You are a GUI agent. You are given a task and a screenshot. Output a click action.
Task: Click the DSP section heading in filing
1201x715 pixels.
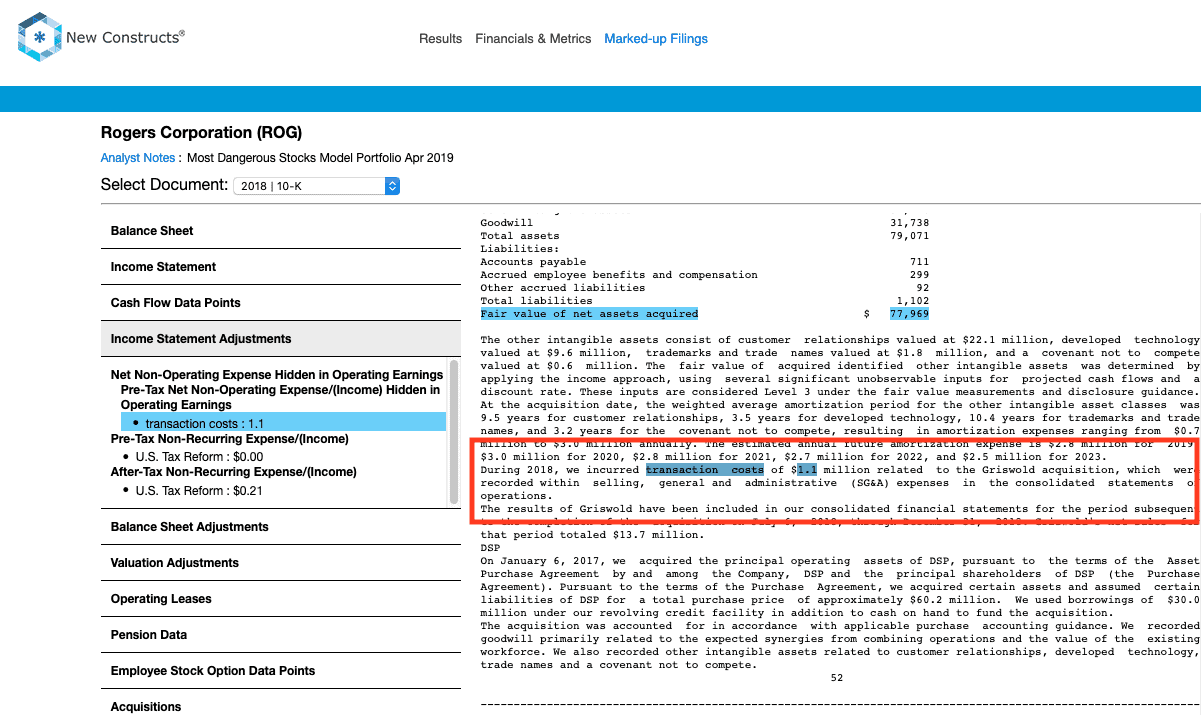pyautogui.click(x=490, y=548)
